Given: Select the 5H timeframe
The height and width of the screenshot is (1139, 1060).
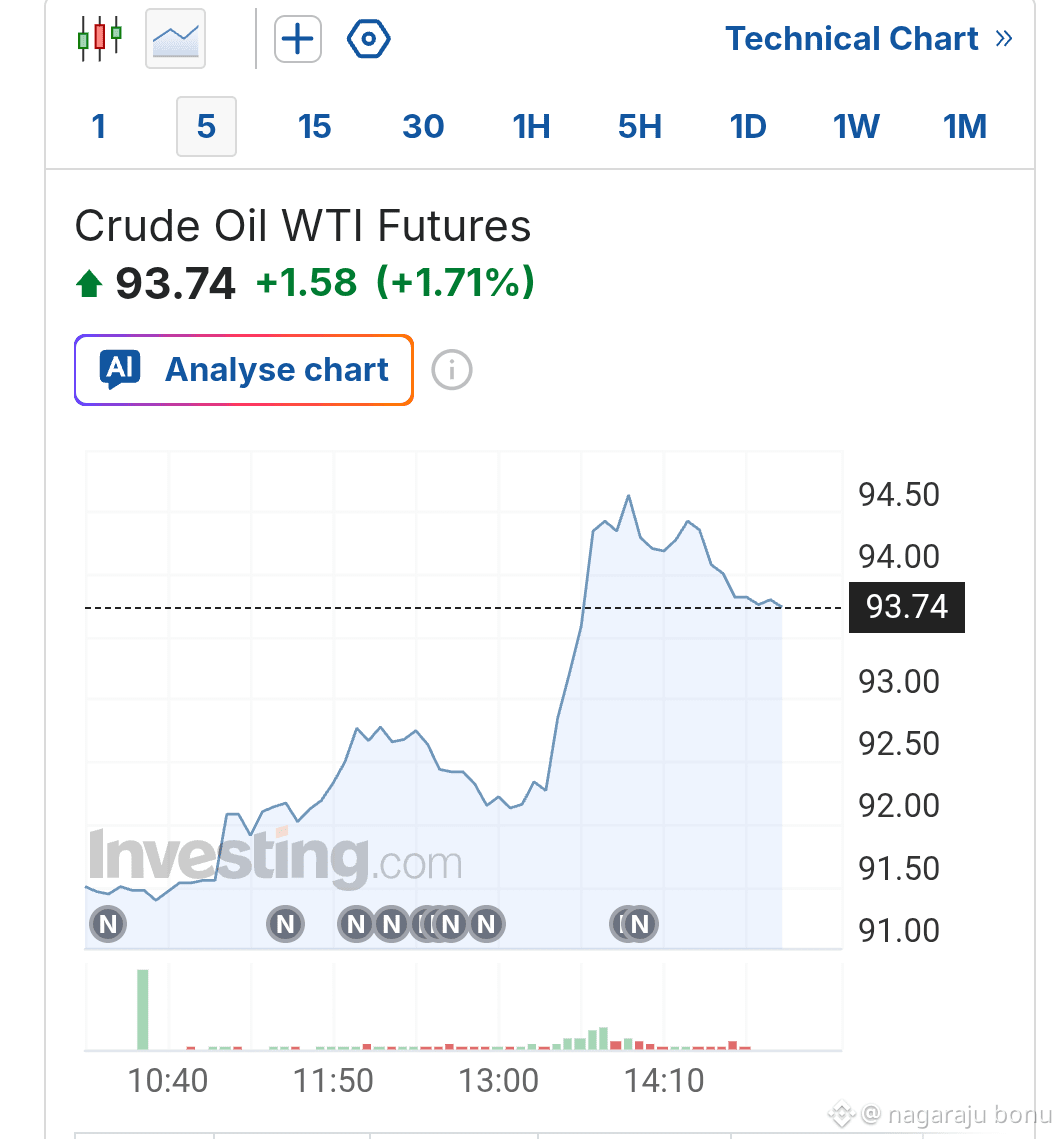Looking at the screenshot, I should tap(639, 126).
